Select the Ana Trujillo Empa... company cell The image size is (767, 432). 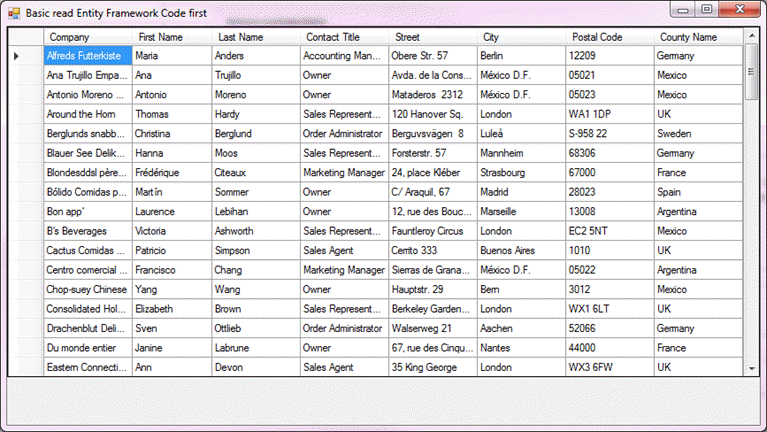(88, 75)
